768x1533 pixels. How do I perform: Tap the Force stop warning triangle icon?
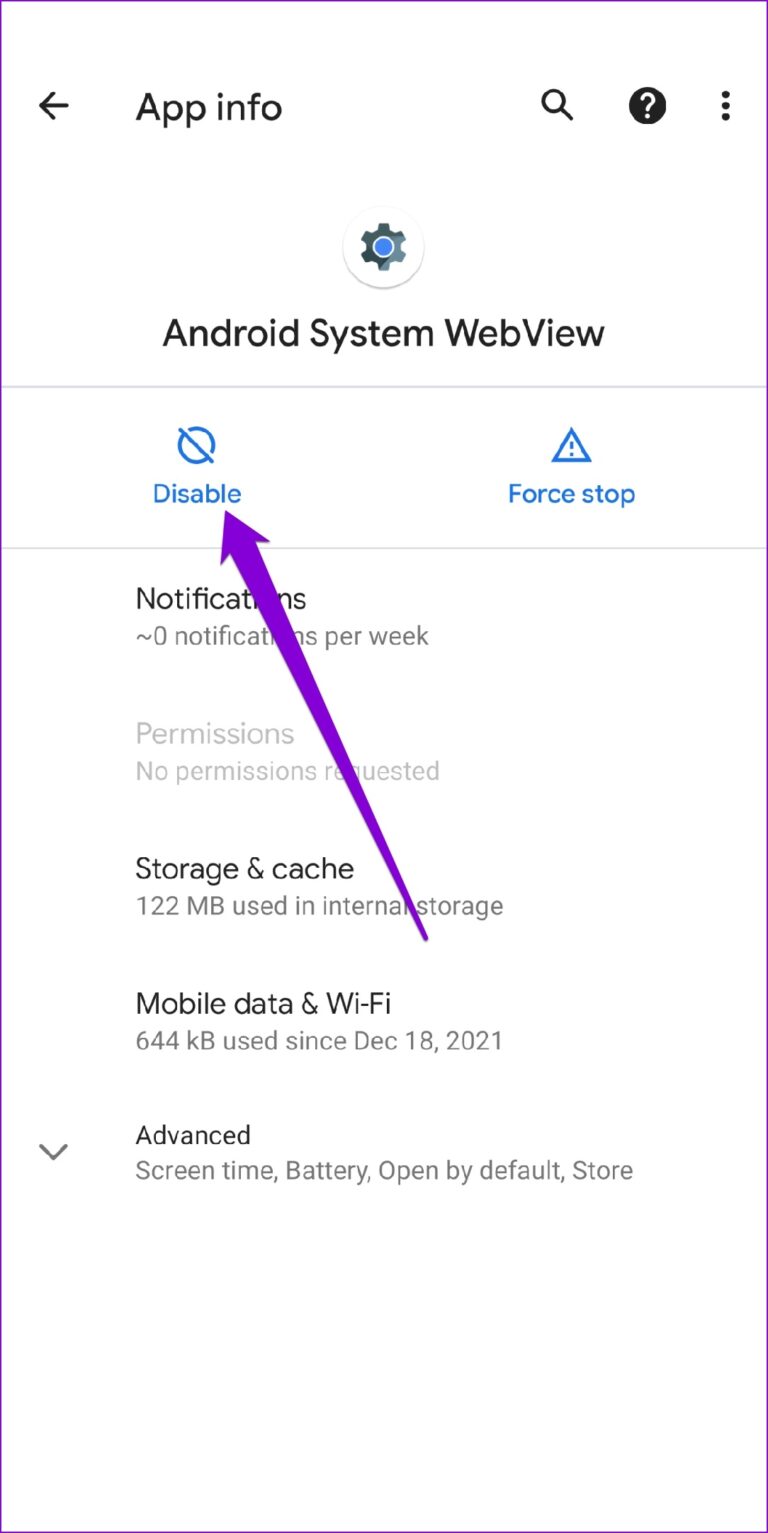click(x=570, y=446)
